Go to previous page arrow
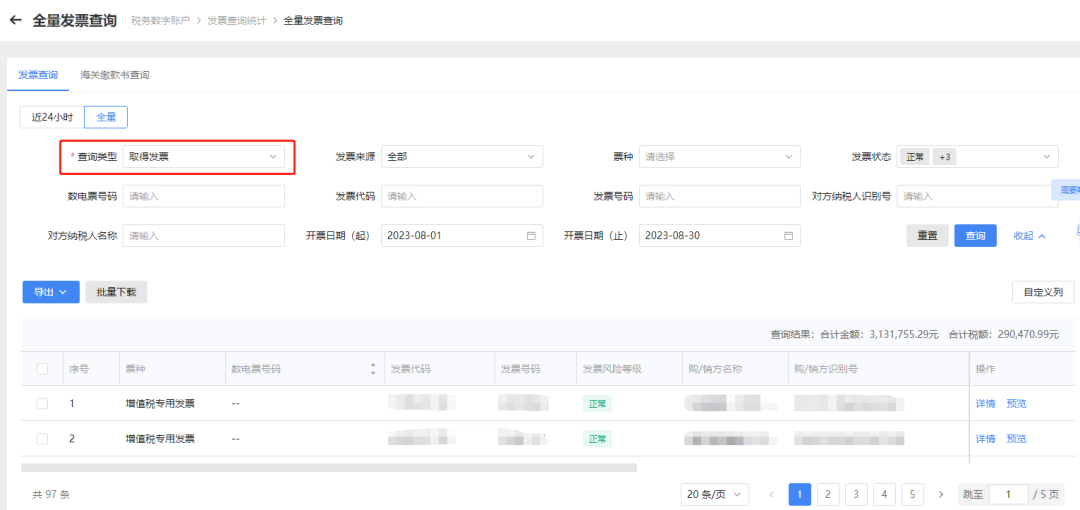1080x510 pixels. [x=771, y=494]
